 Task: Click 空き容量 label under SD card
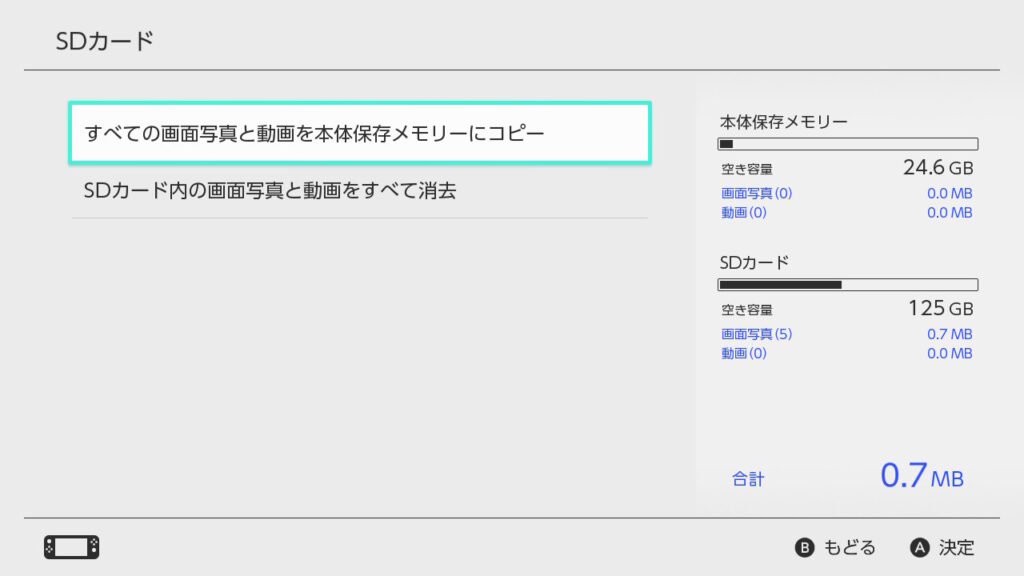(746, 310)
